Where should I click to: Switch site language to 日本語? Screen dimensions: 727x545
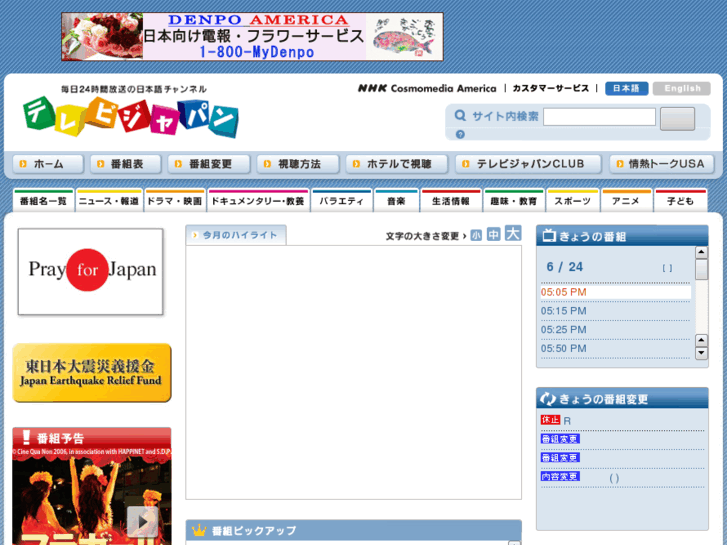click(626, 88)
